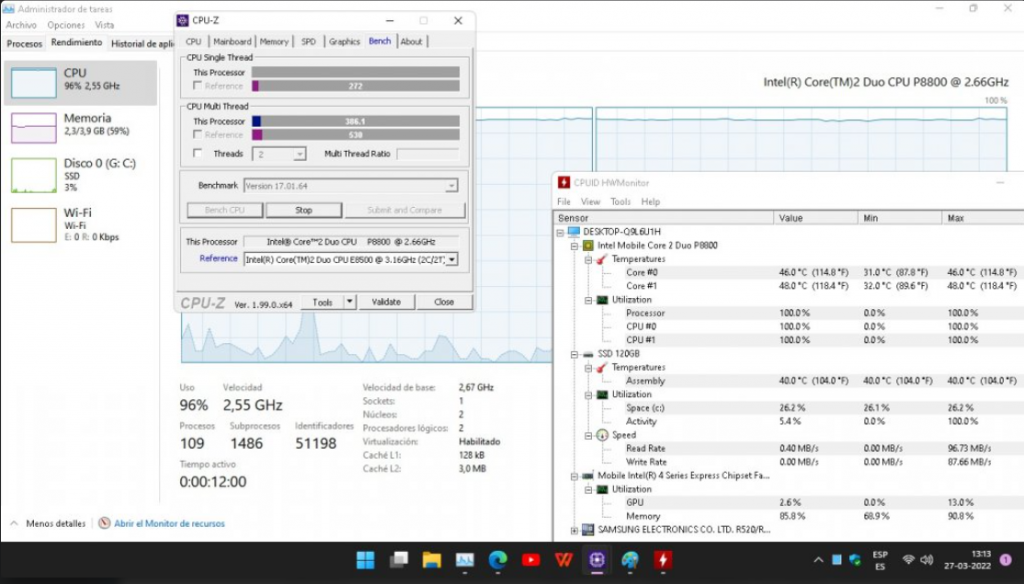Enable the Threads checkbox in CPU-Z
The width and height of the screenshot is (1024, 584).
click(197, 154)
